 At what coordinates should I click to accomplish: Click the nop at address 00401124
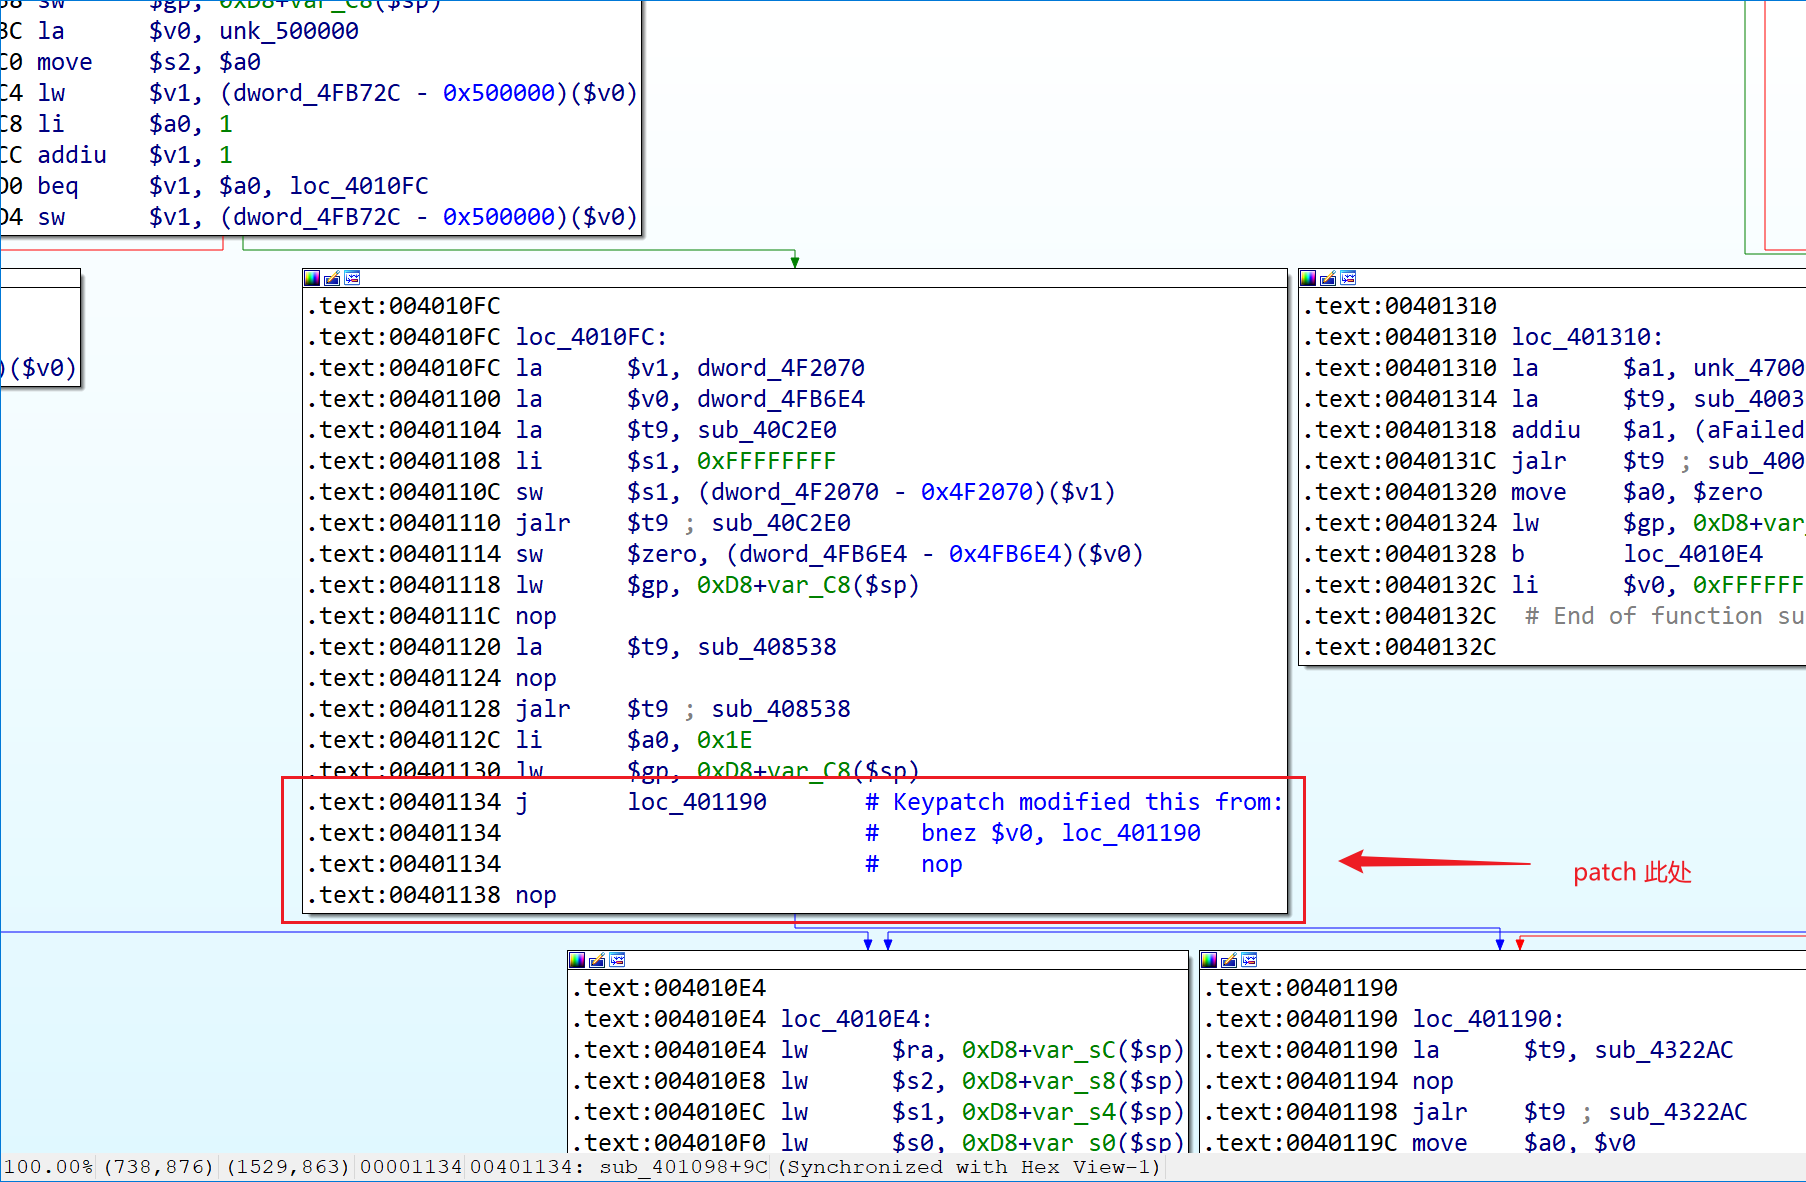(x=536, y=678)
